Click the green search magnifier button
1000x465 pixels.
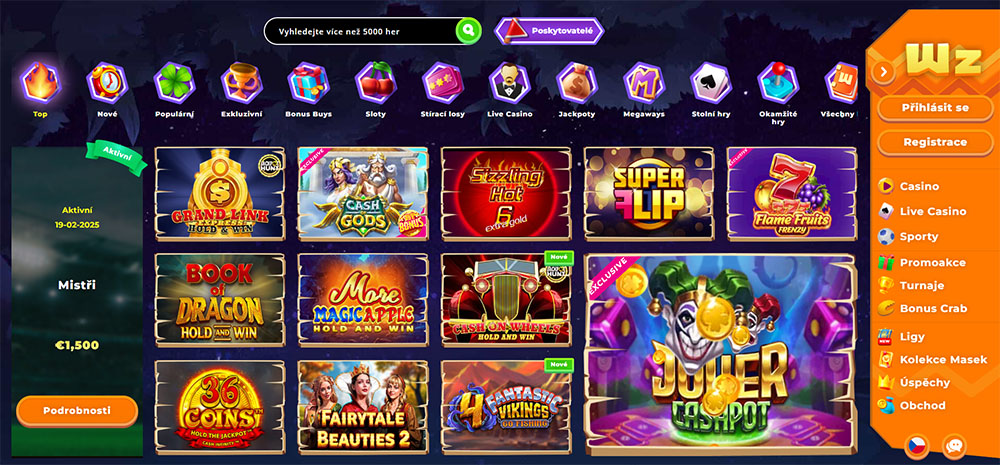(x=468, y=30)
